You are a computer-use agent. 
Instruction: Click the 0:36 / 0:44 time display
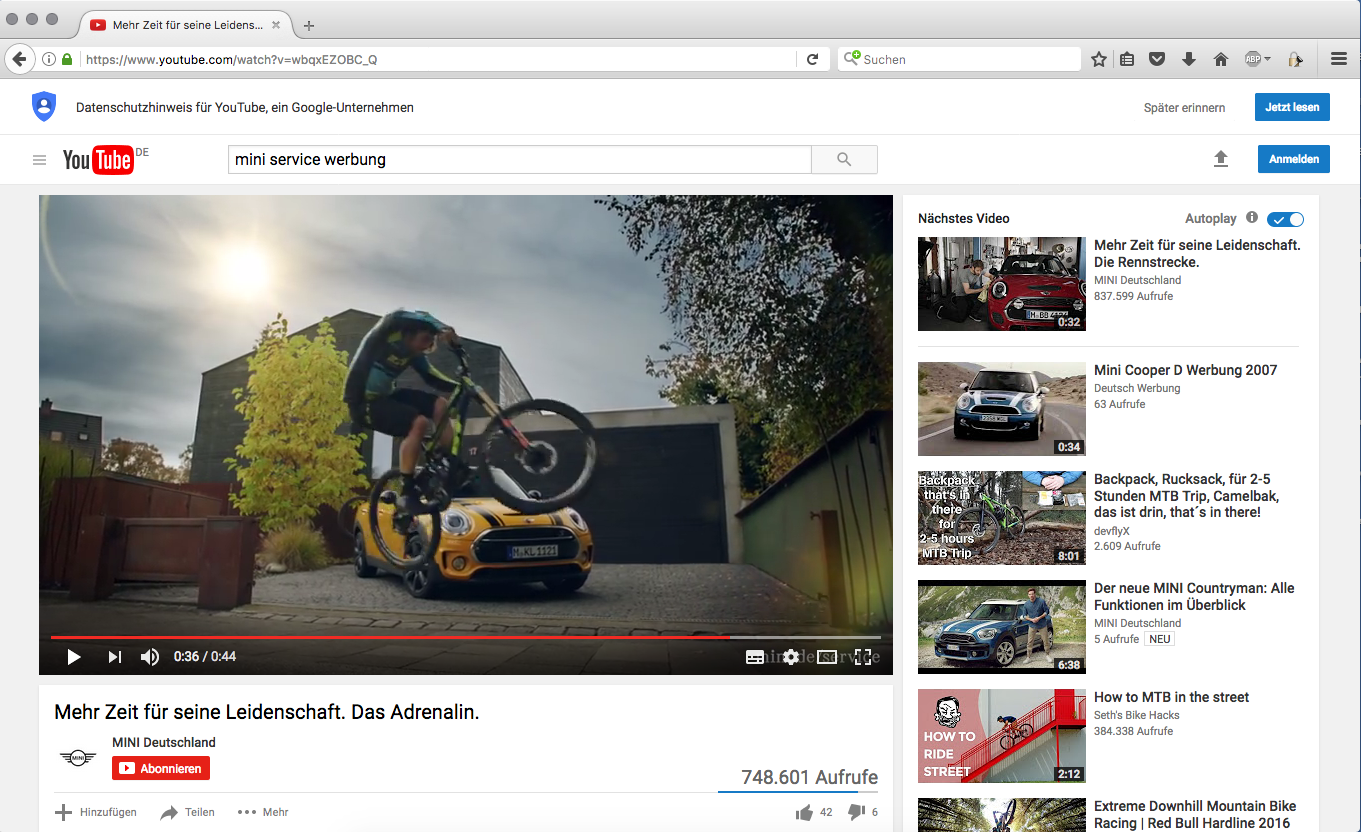click(205, 657)
